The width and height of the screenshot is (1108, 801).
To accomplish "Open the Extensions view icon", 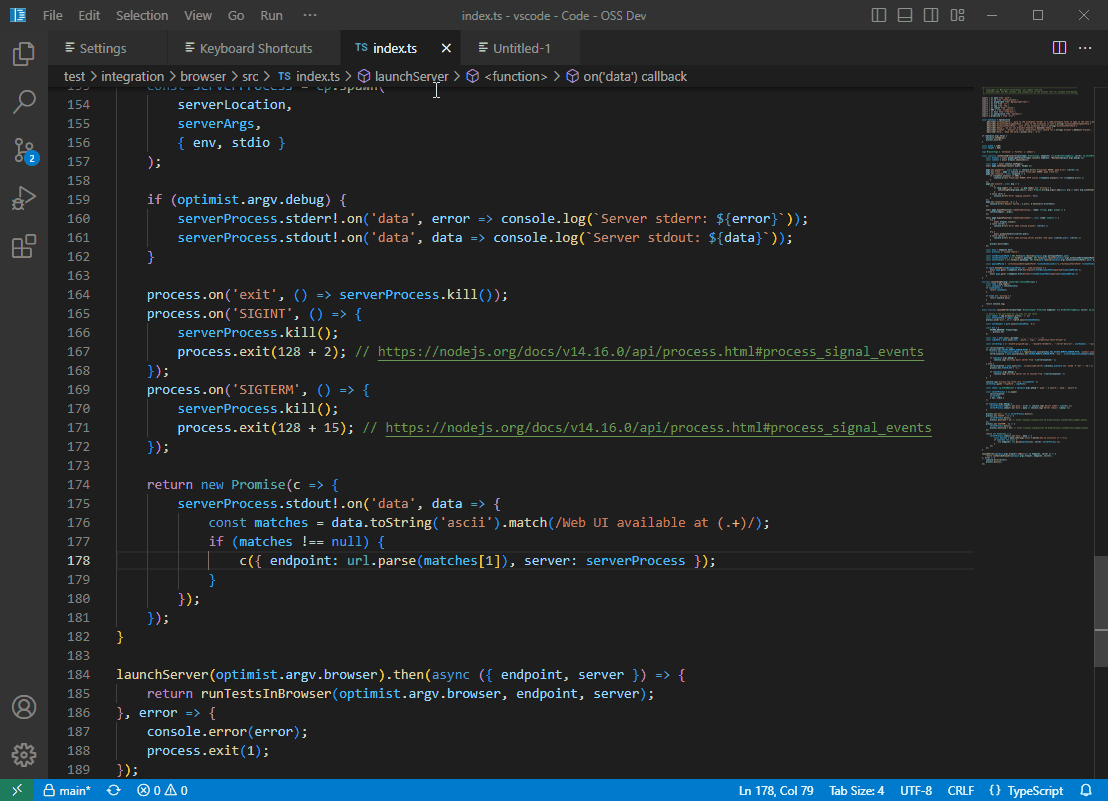I will (24, 247).
